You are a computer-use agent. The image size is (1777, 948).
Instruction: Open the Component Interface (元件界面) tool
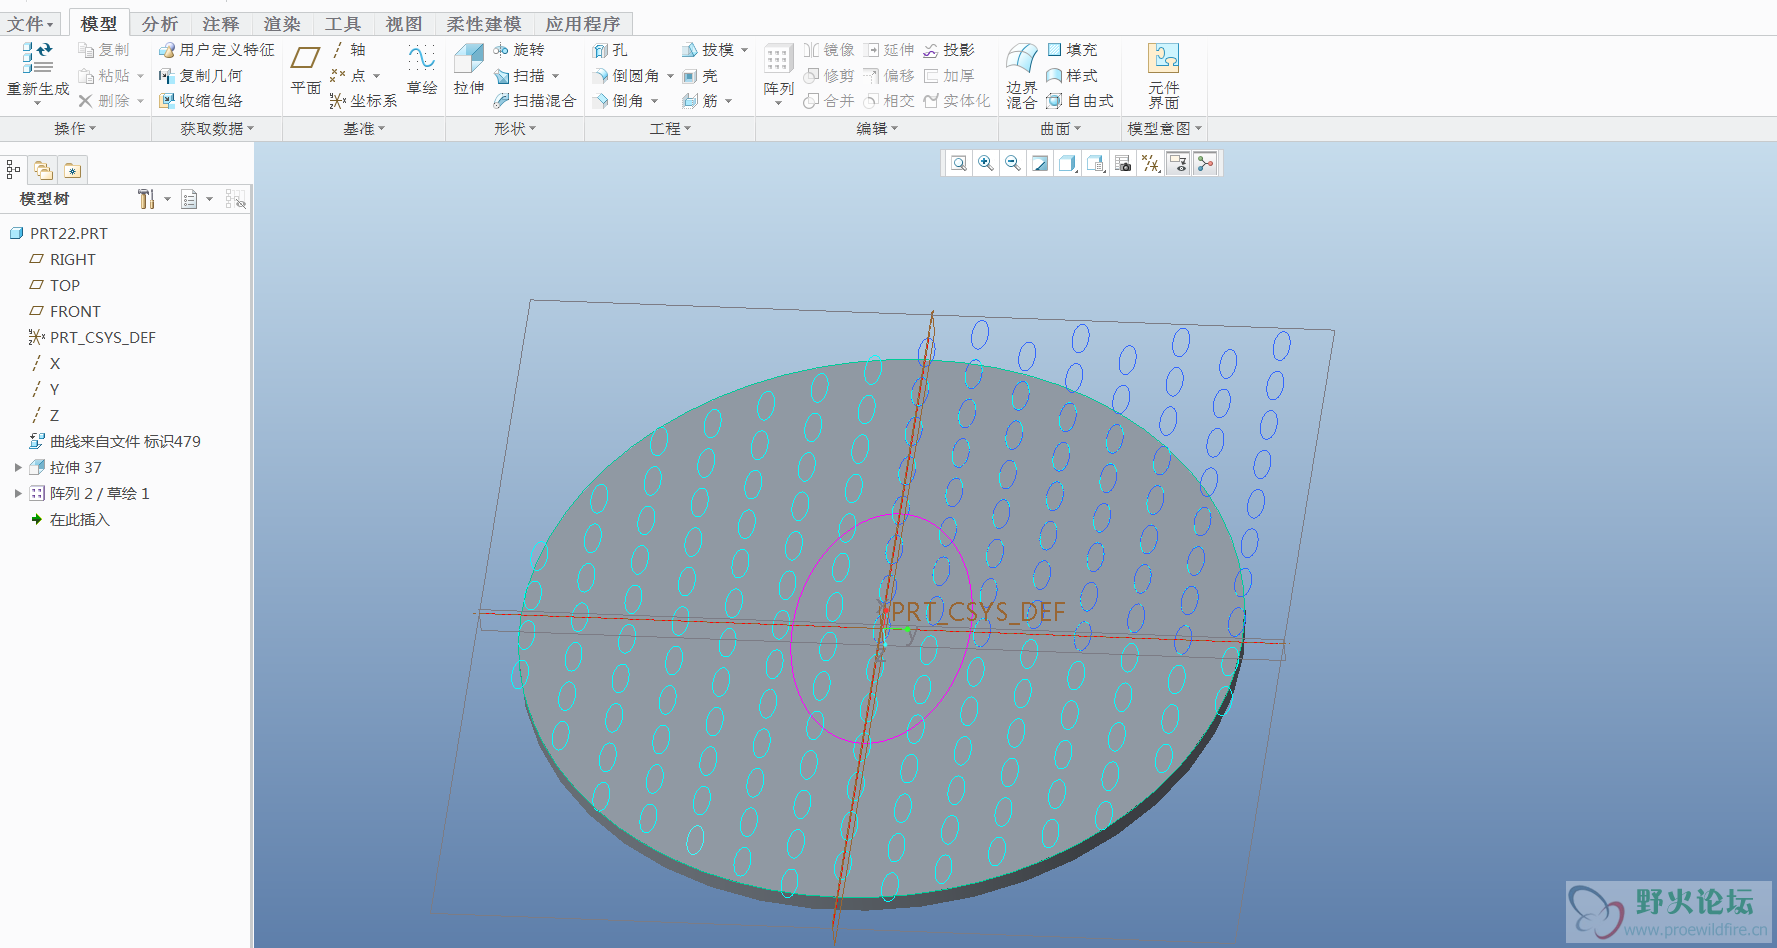click(x=1163, y=58)
